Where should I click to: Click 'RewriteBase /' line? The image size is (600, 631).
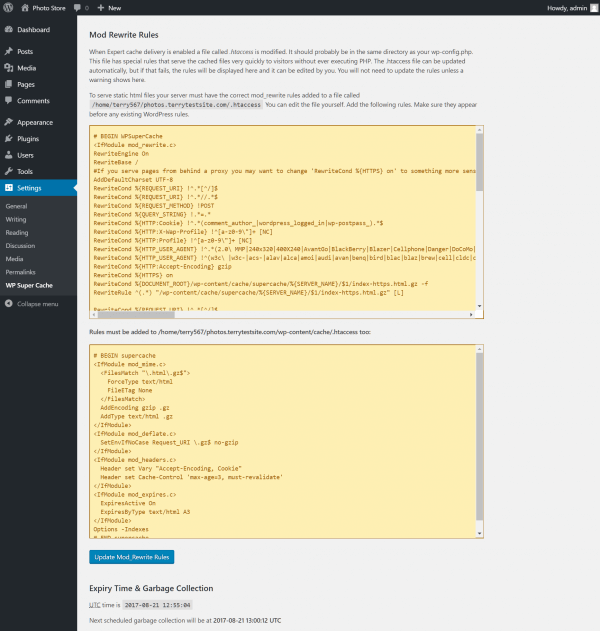point(116,162)
